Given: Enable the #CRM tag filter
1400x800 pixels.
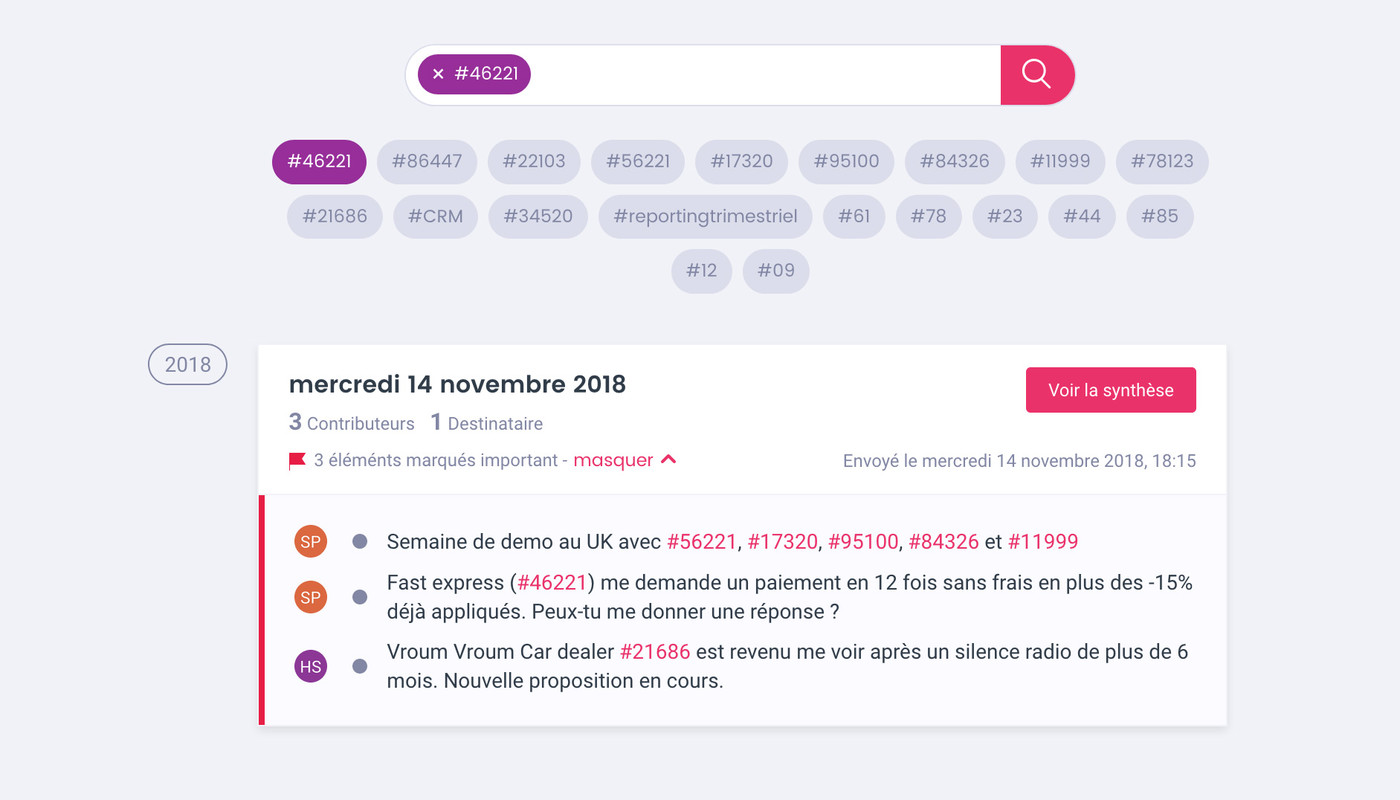Looking at the screenshot, I should (x=435, y=216).
